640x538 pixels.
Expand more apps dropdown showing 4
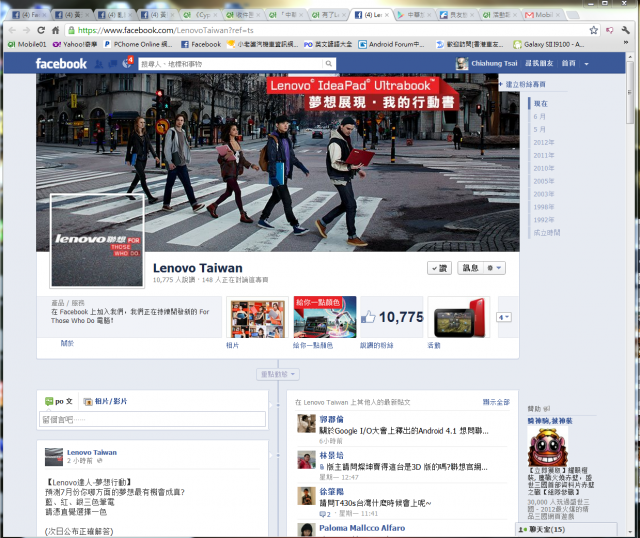tap(504, 317)
